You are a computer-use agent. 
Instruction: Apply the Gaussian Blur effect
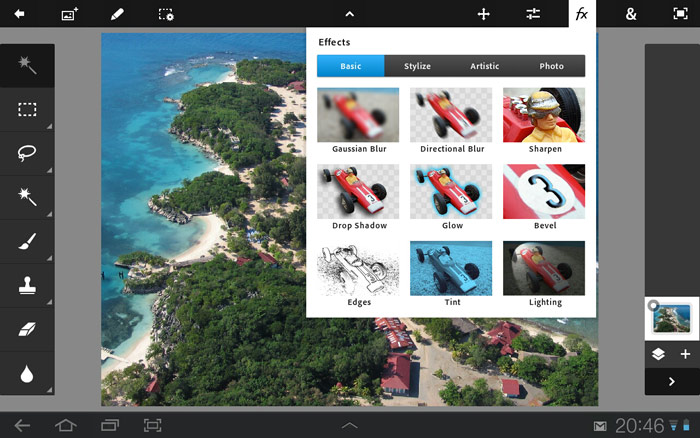pyautogui.click(x=358, y=121)
